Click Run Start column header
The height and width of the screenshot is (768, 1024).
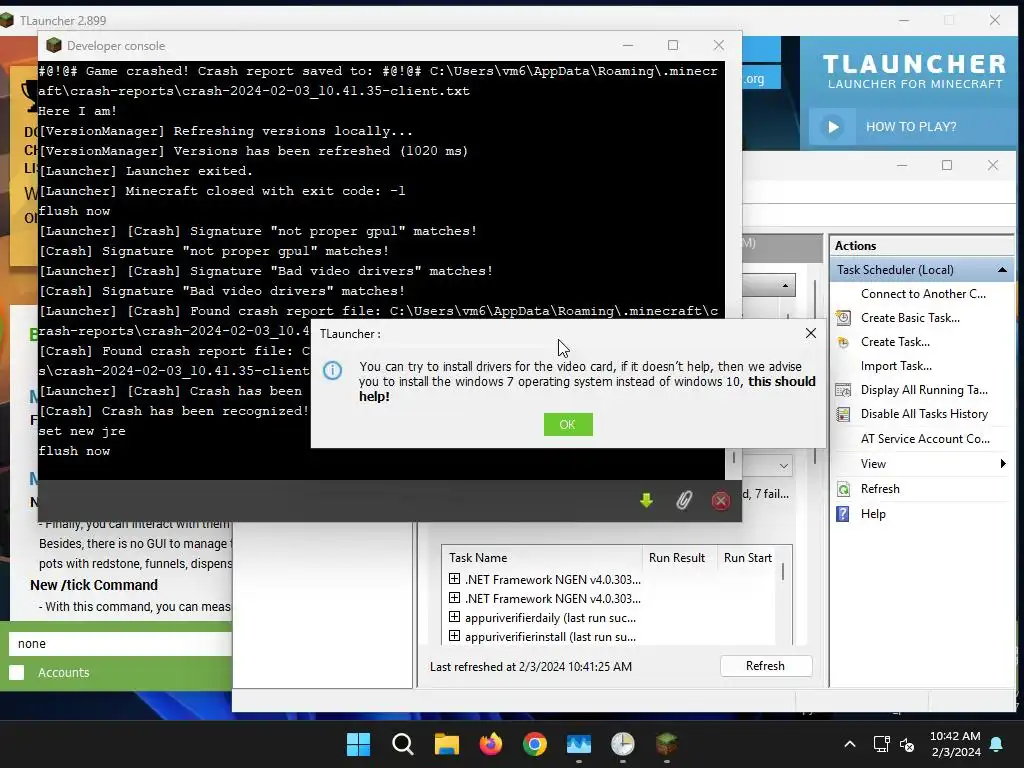pyautogui.click(x=748, y=558)
